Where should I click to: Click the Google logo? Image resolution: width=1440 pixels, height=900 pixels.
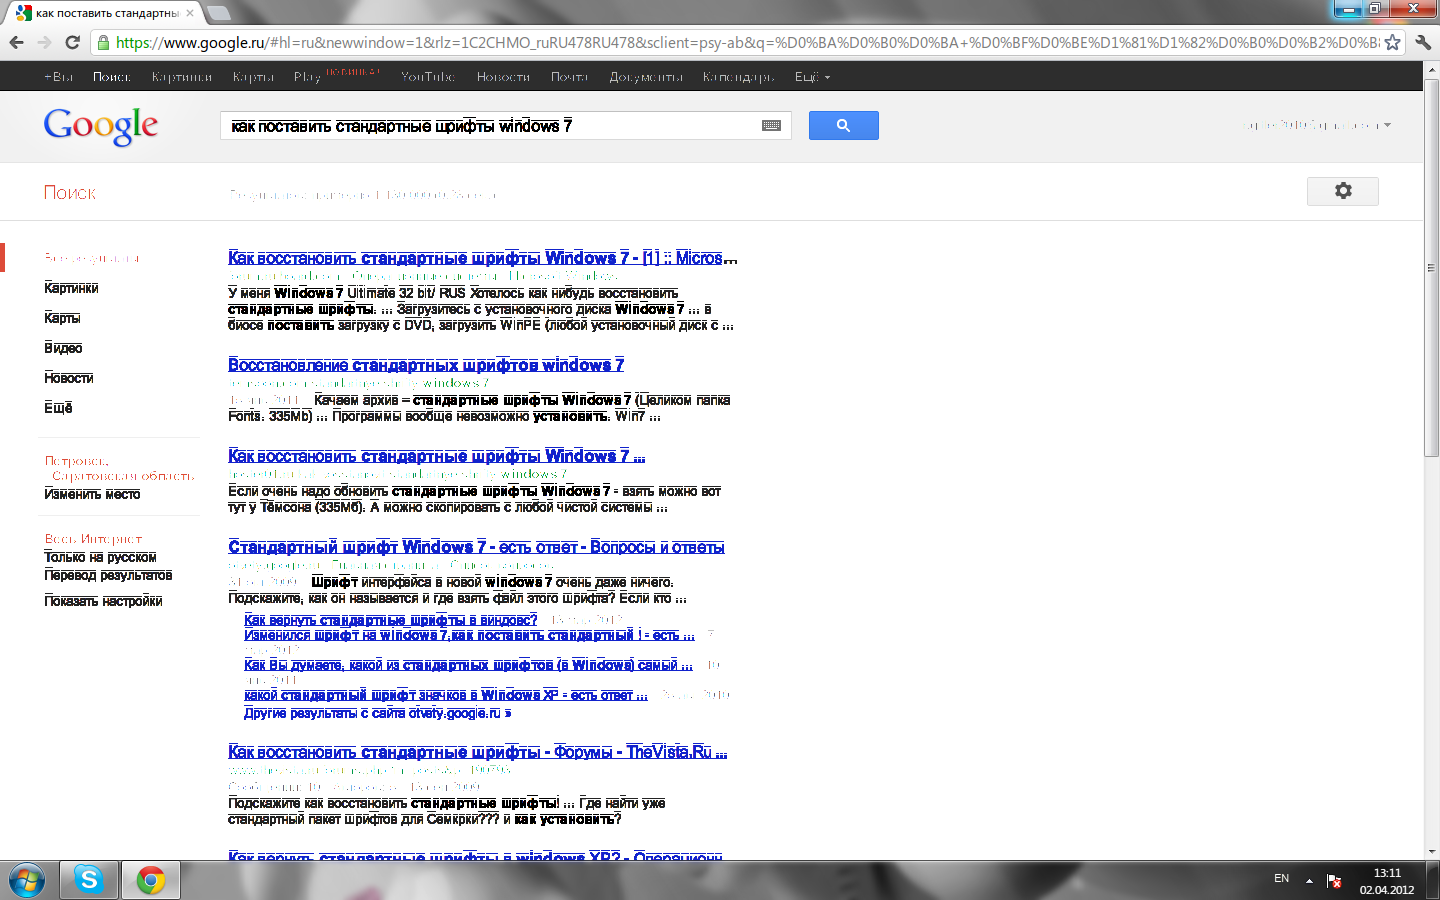coord(101,126)
